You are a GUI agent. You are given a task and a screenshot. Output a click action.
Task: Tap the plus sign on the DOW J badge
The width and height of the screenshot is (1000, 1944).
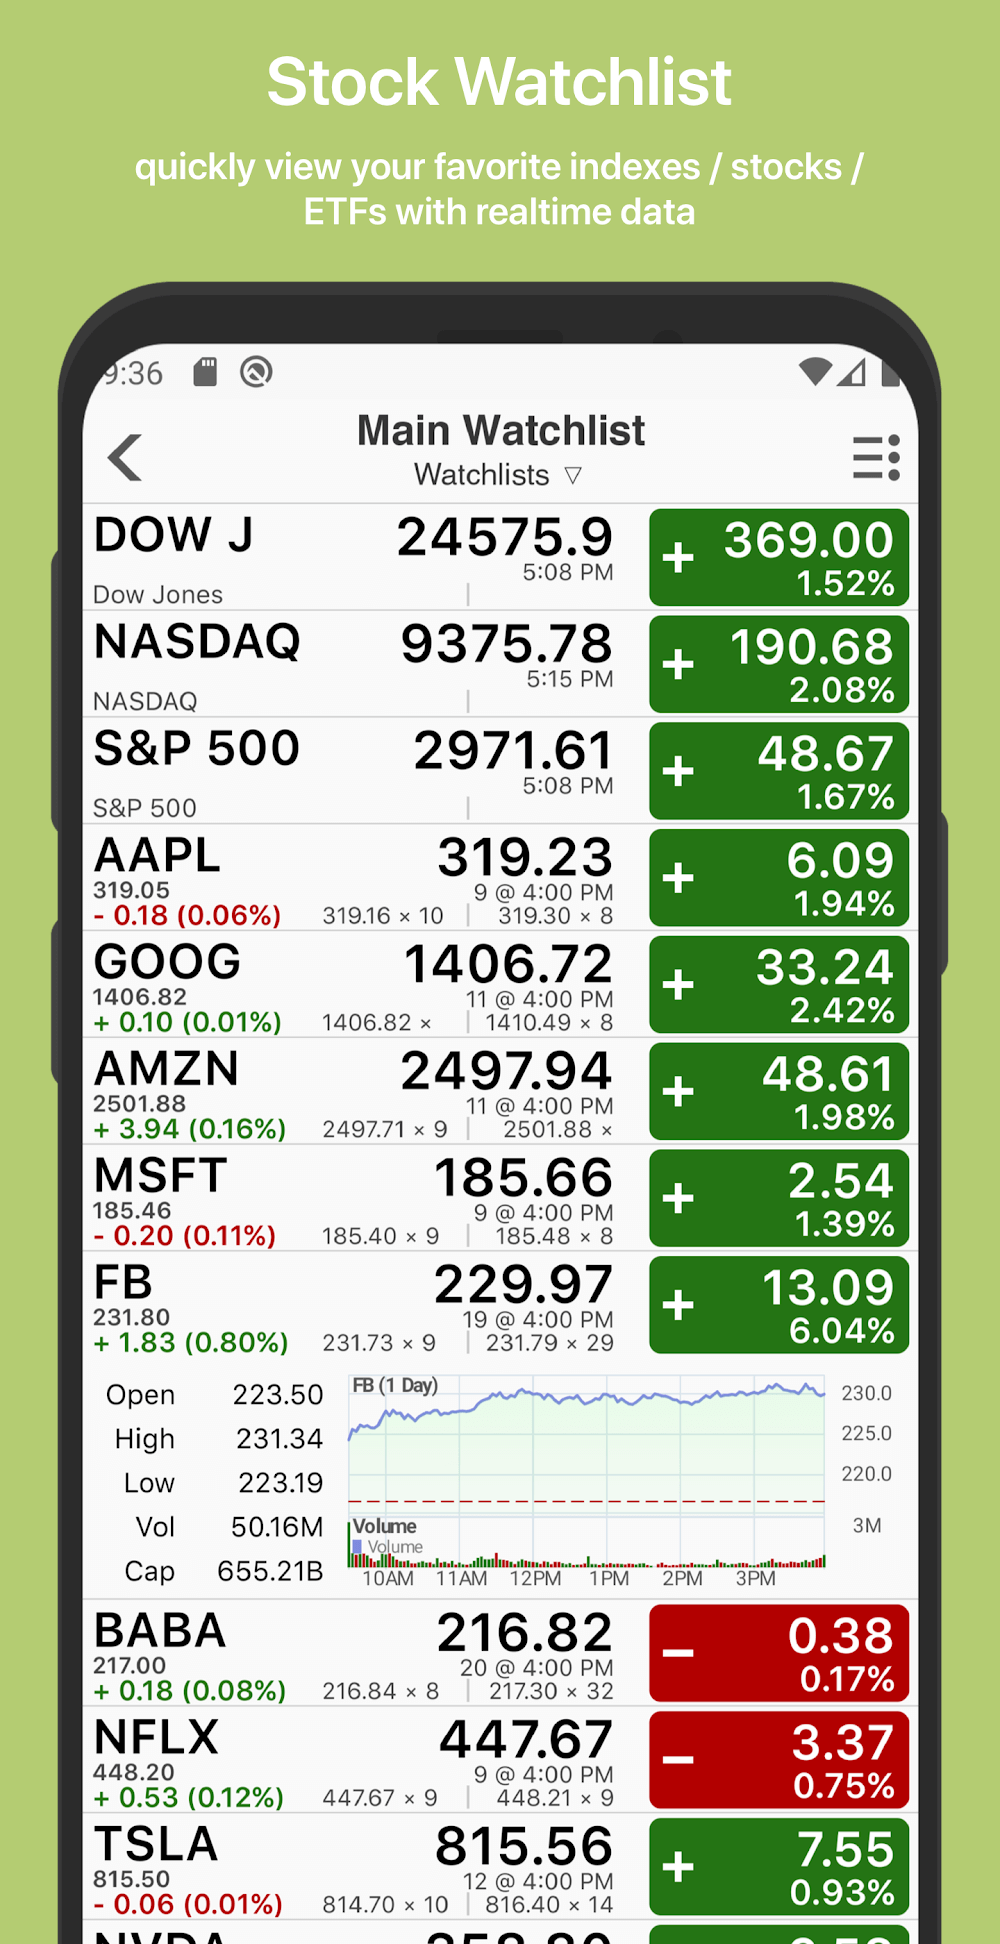pos(678,557)
